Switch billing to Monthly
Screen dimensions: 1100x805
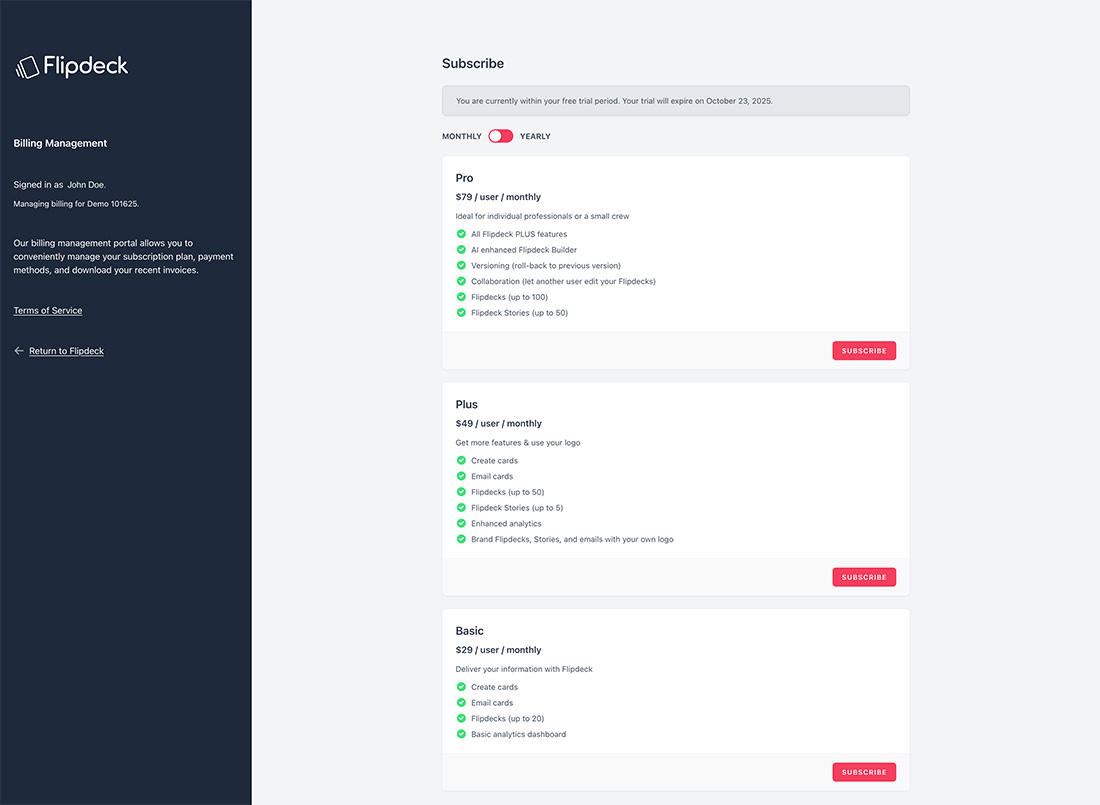point(461,135)
